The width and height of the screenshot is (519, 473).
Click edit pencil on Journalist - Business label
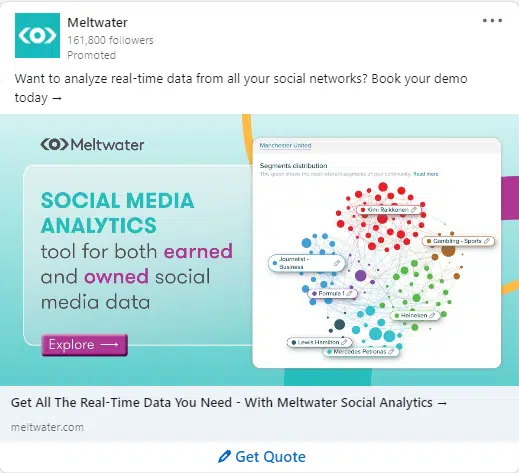pos(337,263)
